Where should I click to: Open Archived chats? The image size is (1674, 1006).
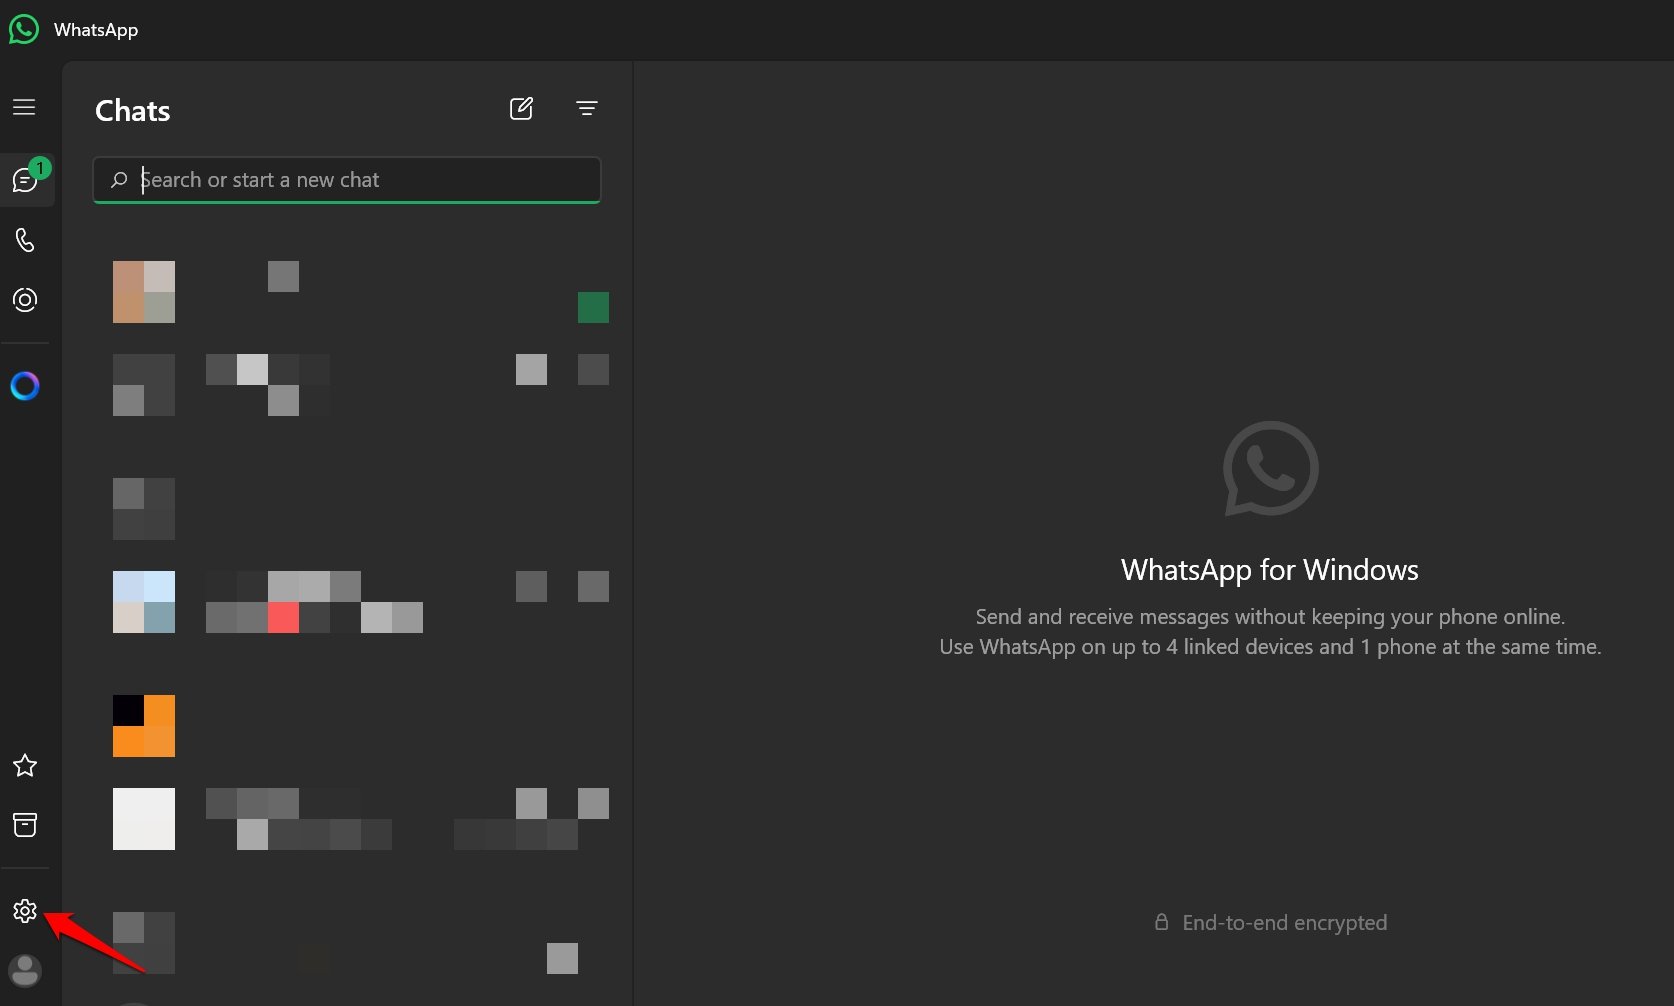(x=25, y=825)
